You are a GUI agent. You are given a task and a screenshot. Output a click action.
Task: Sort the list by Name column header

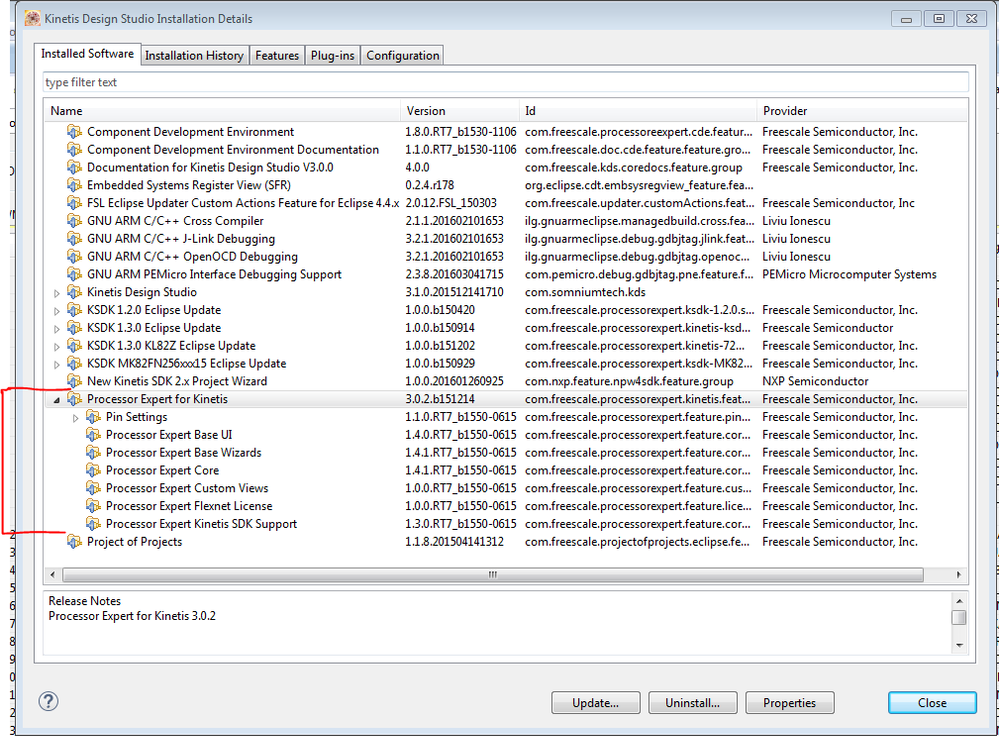tap(222, 111)
